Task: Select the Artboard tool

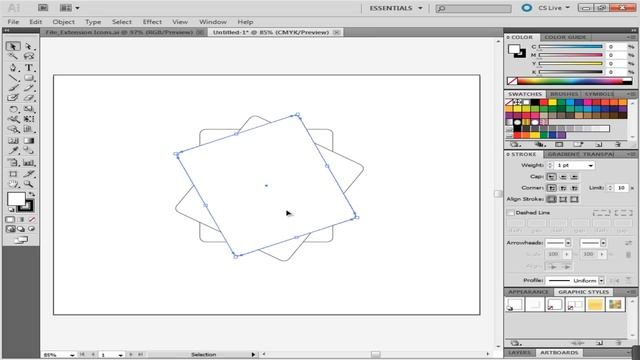Action: pyautogui.click(x=13, y=174)
